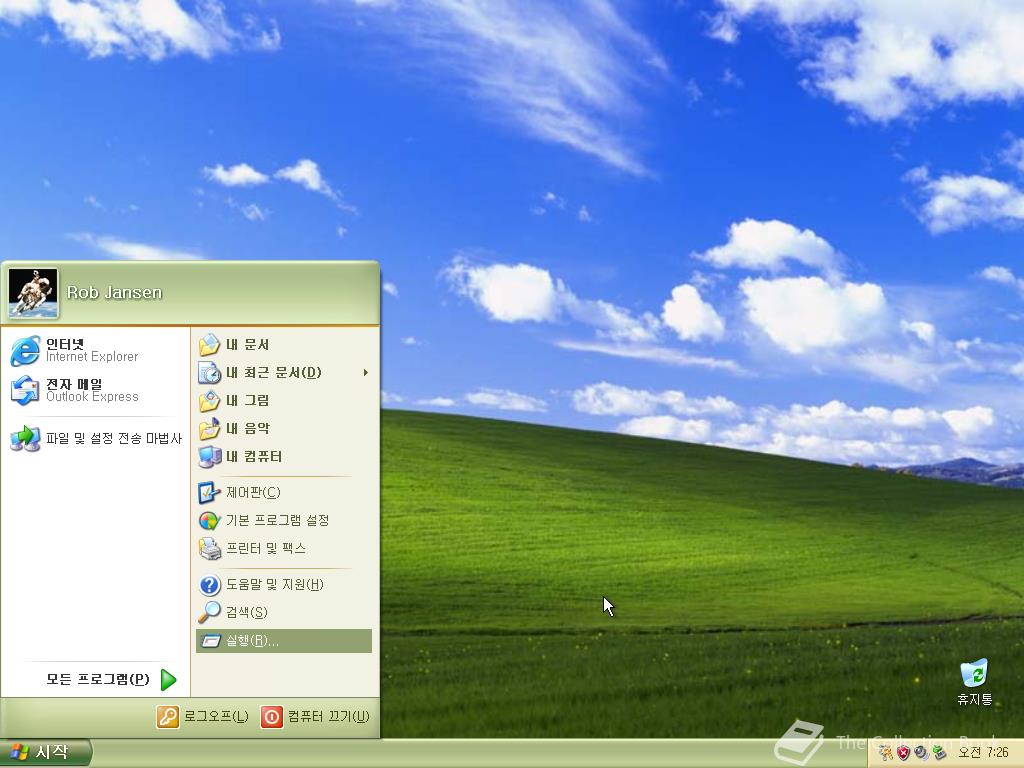Viewport: 1024px width, 768px height.
Task: Open the 내 그림 folder
Action: coord(284,400)
